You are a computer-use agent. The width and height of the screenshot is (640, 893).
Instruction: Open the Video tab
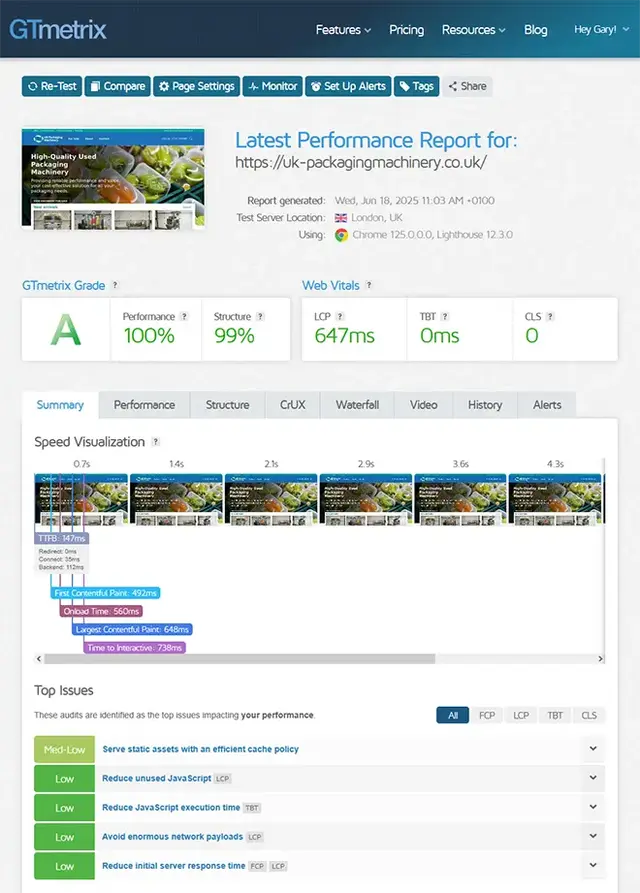tap(424, 405)
